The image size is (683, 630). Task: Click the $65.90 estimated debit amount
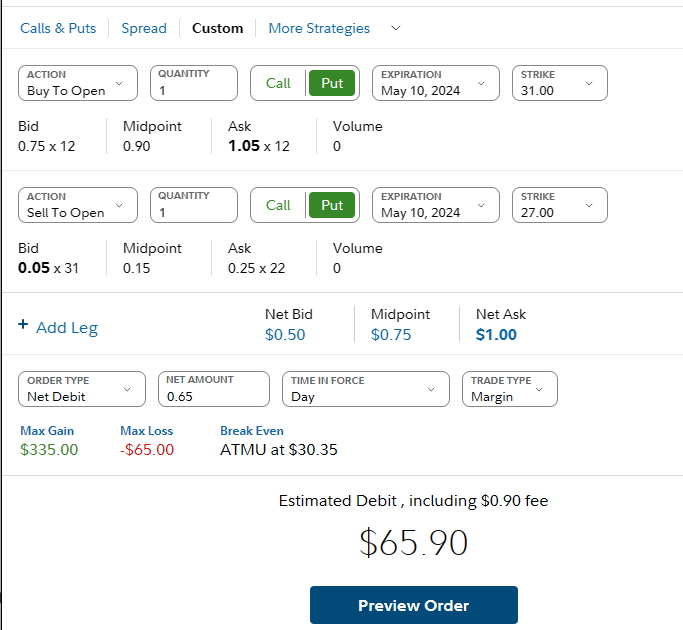coord(413,543)
